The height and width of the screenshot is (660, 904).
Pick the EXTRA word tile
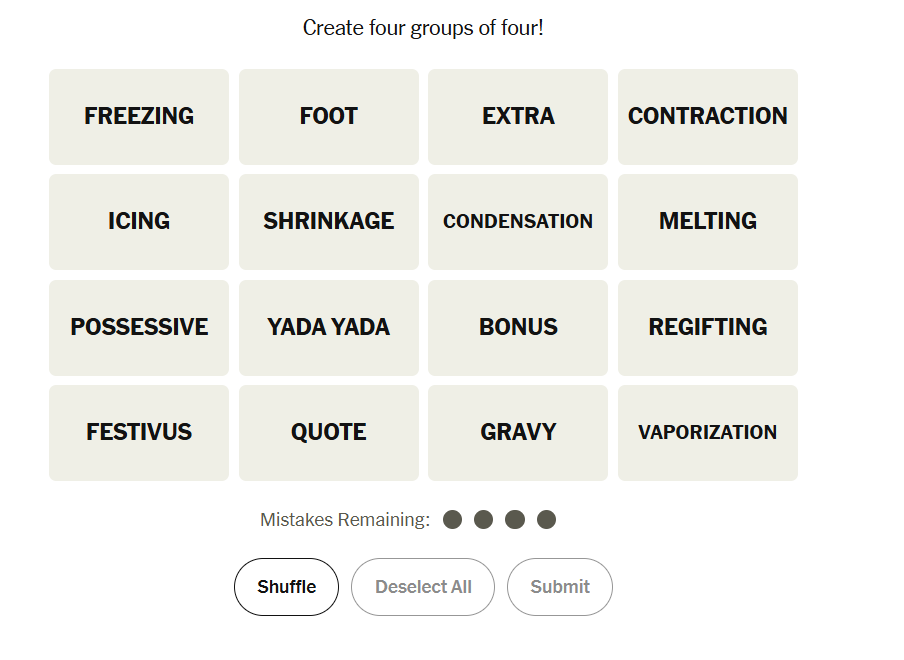[518, 117]
